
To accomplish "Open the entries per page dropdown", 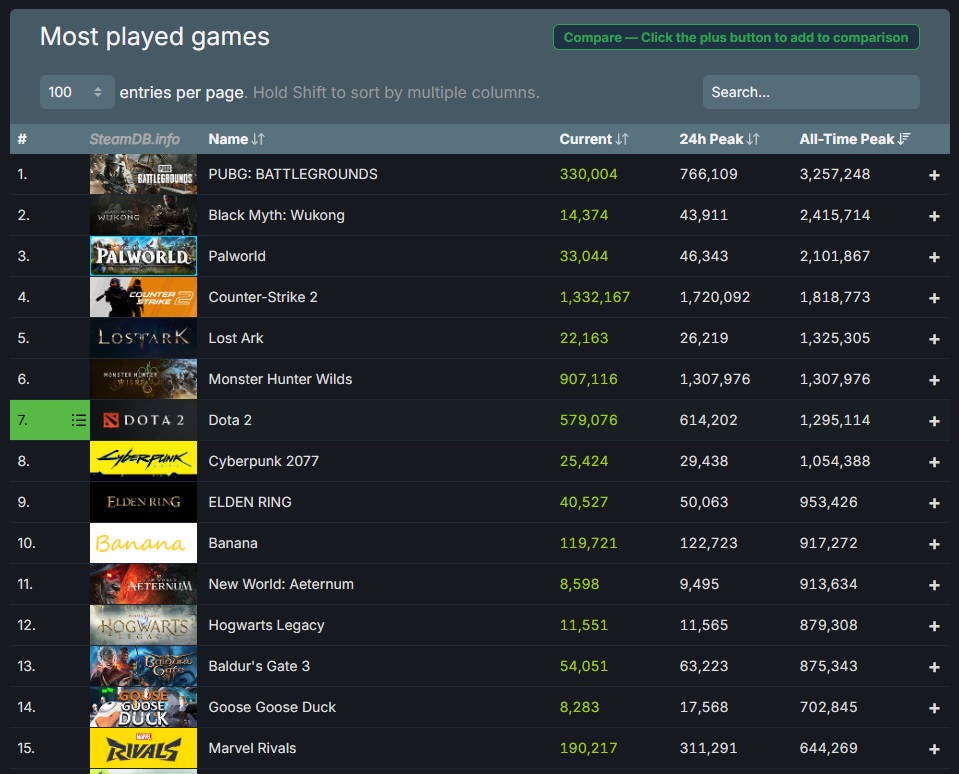I will point(77,92).
